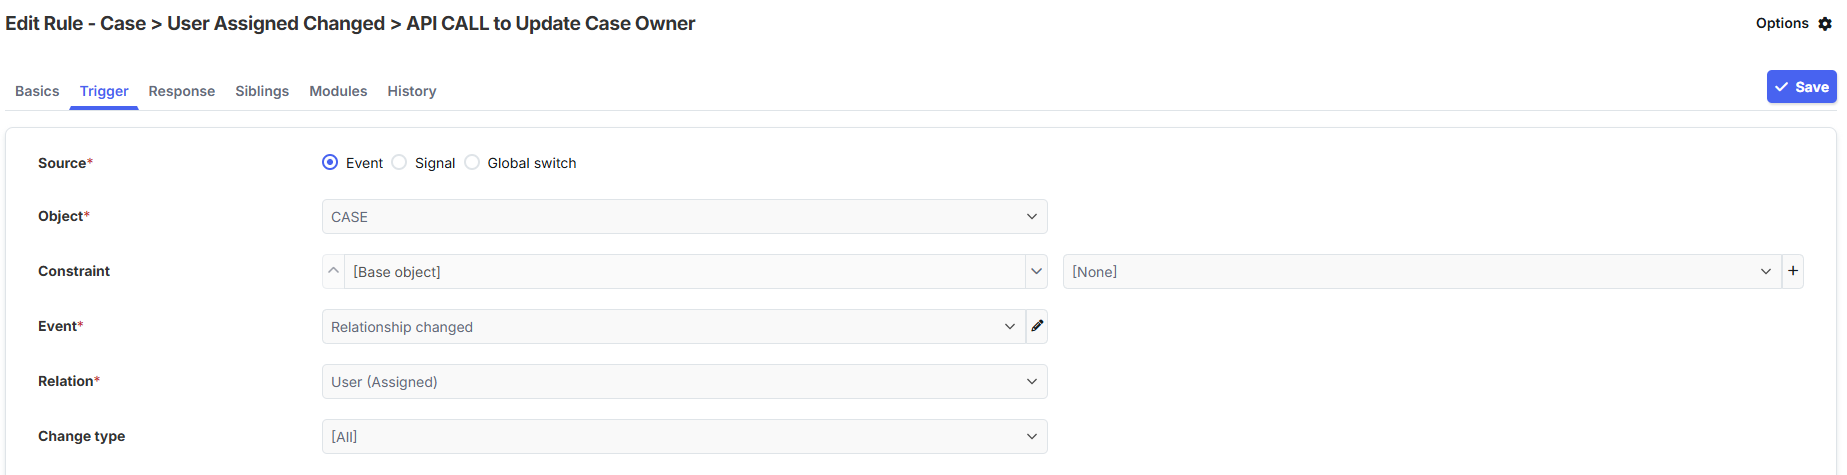Select the Event source radio button
This screenshot has width=1847, height=475.
pyautogui.click(x=330, y=162)
